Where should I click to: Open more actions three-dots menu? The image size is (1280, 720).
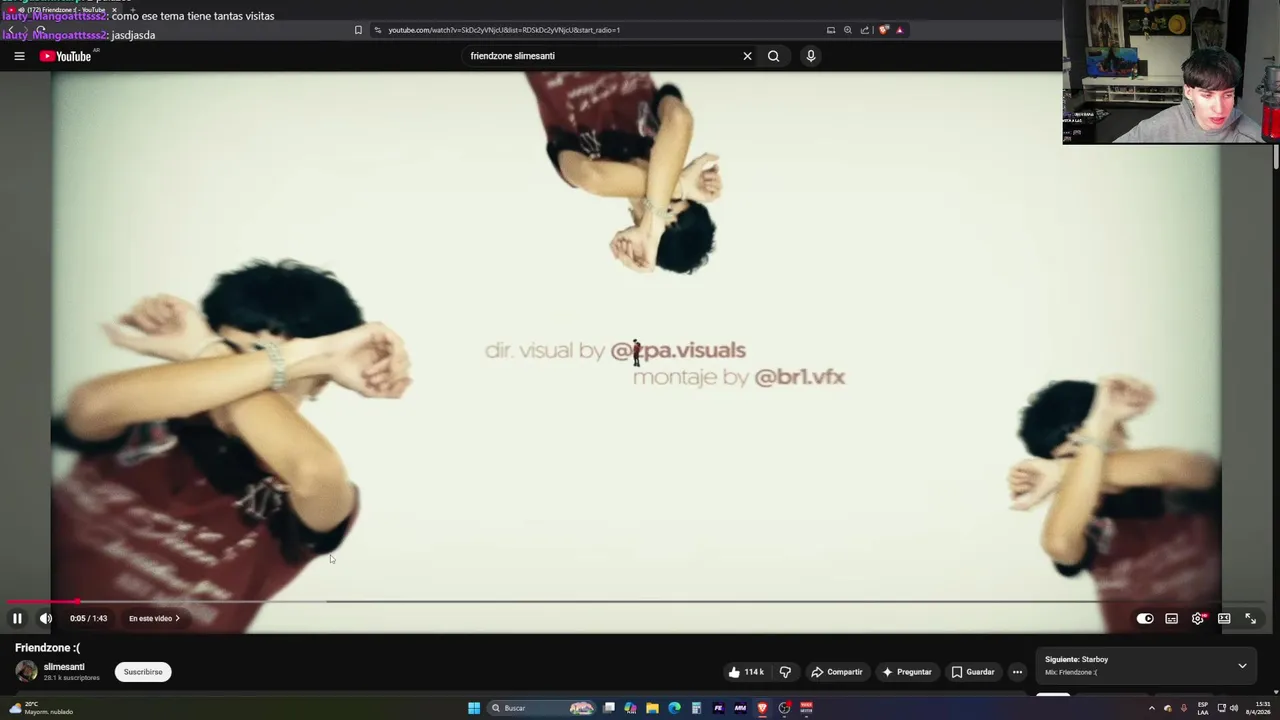click(x=1017, y=672)
